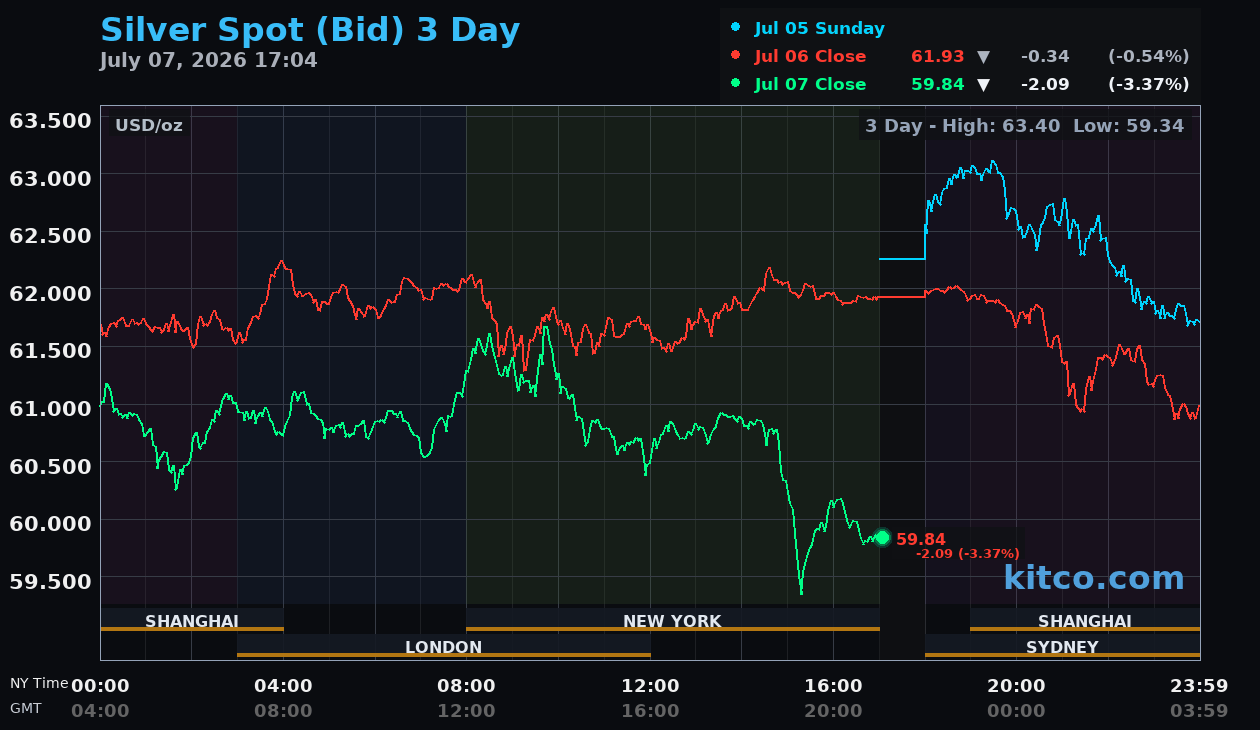Click the green current price marker dot
The height and width of the screenshot is (730, 1260).
point(882,538)
